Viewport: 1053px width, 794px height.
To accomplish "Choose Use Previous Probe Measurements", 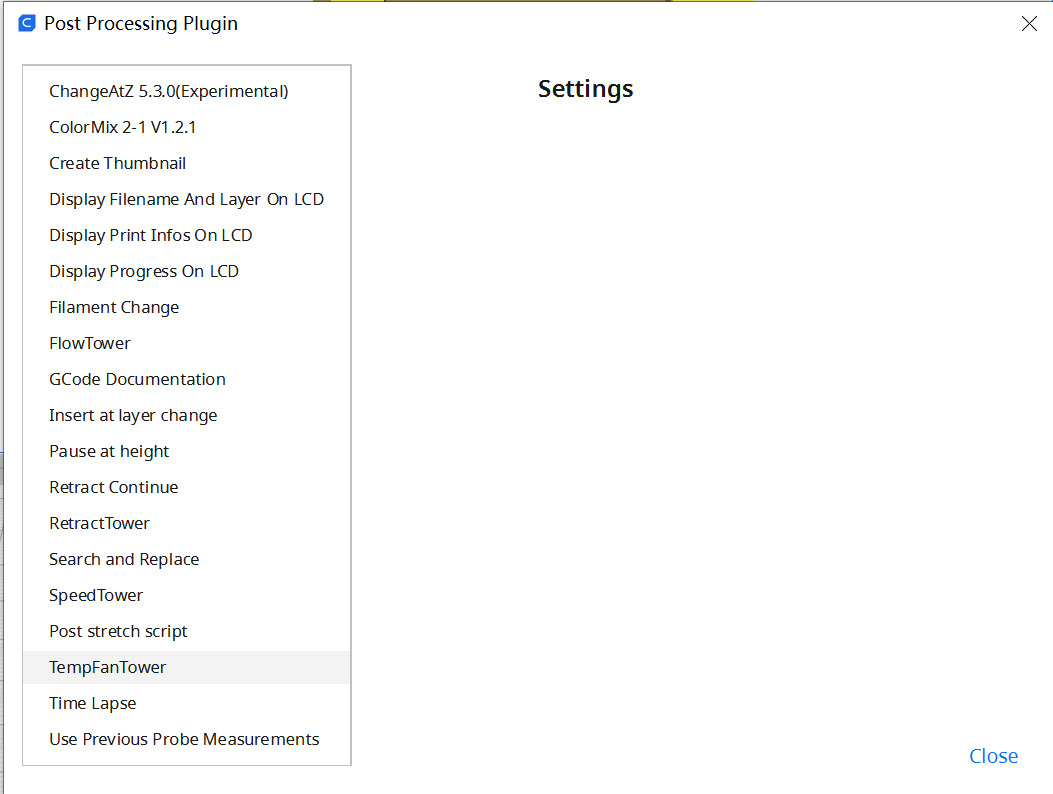I will coord(187,740).
